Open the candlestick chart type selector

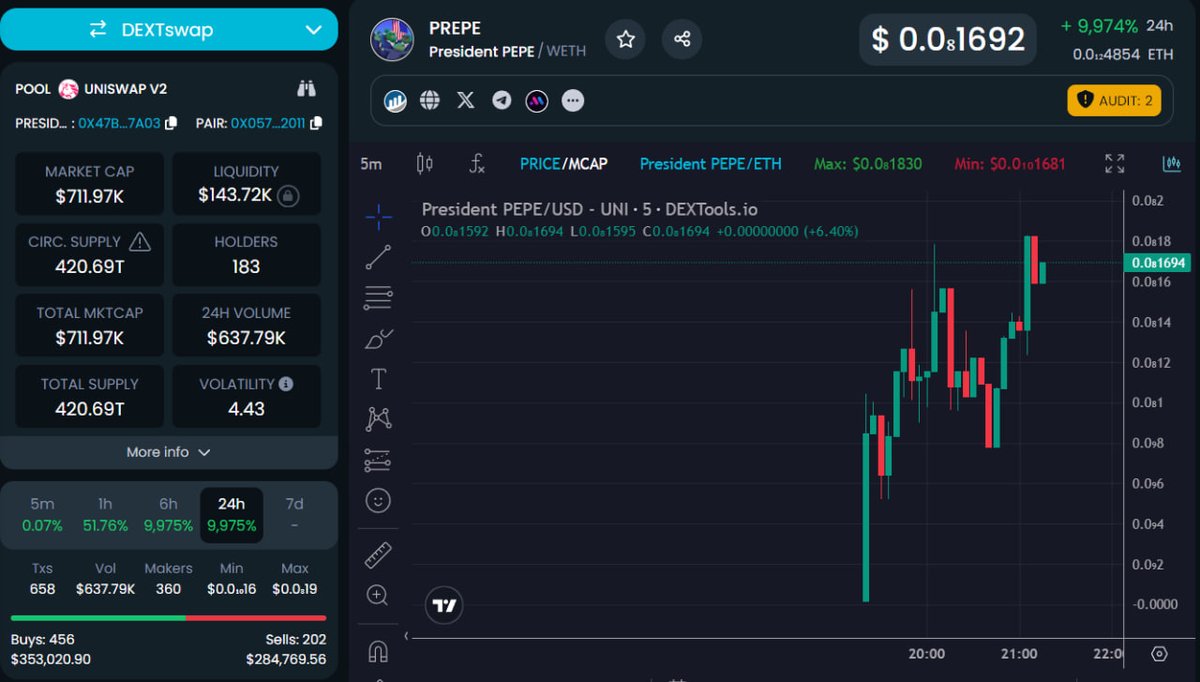425,164
